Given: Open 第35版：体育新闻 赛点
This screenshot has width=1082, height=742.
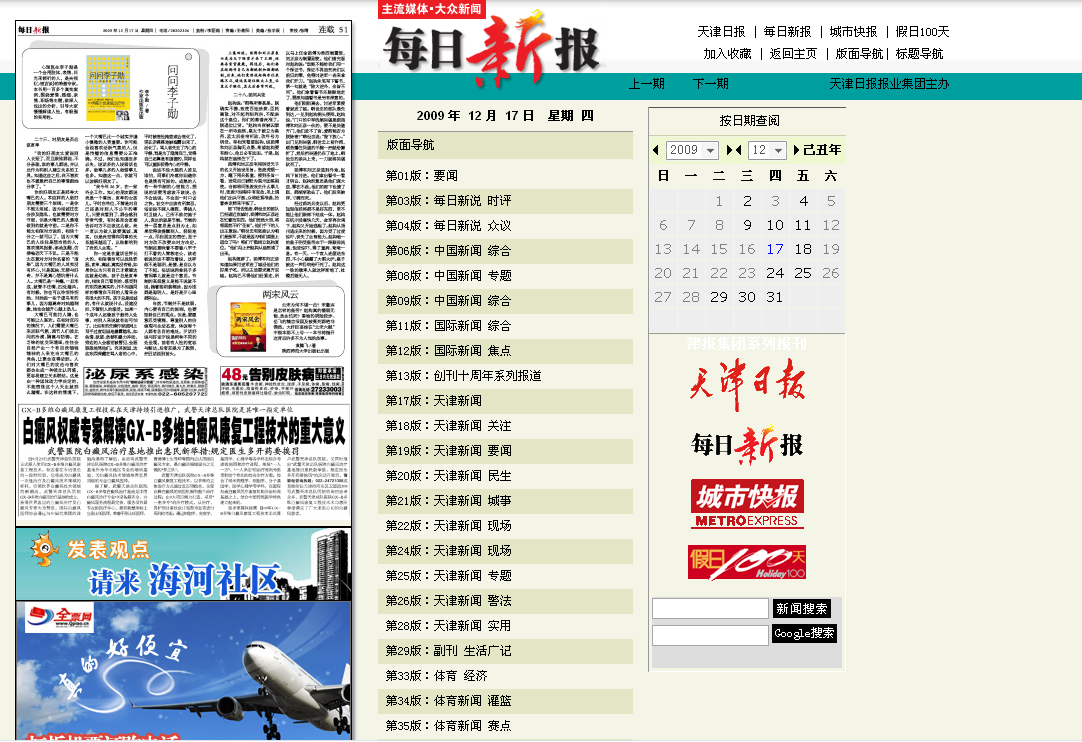Looking at the screenshot, I should point(449,726).
